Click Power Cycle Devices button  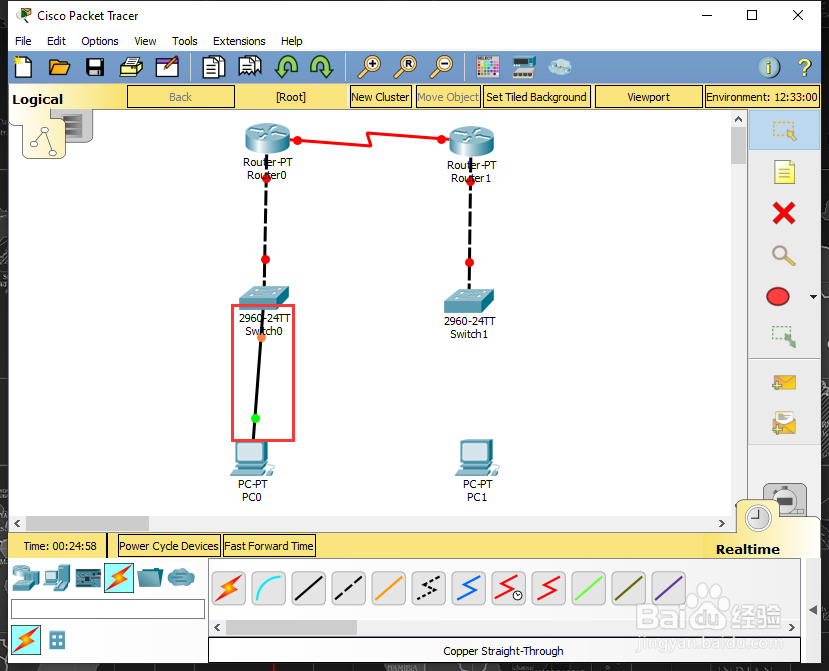169,546
